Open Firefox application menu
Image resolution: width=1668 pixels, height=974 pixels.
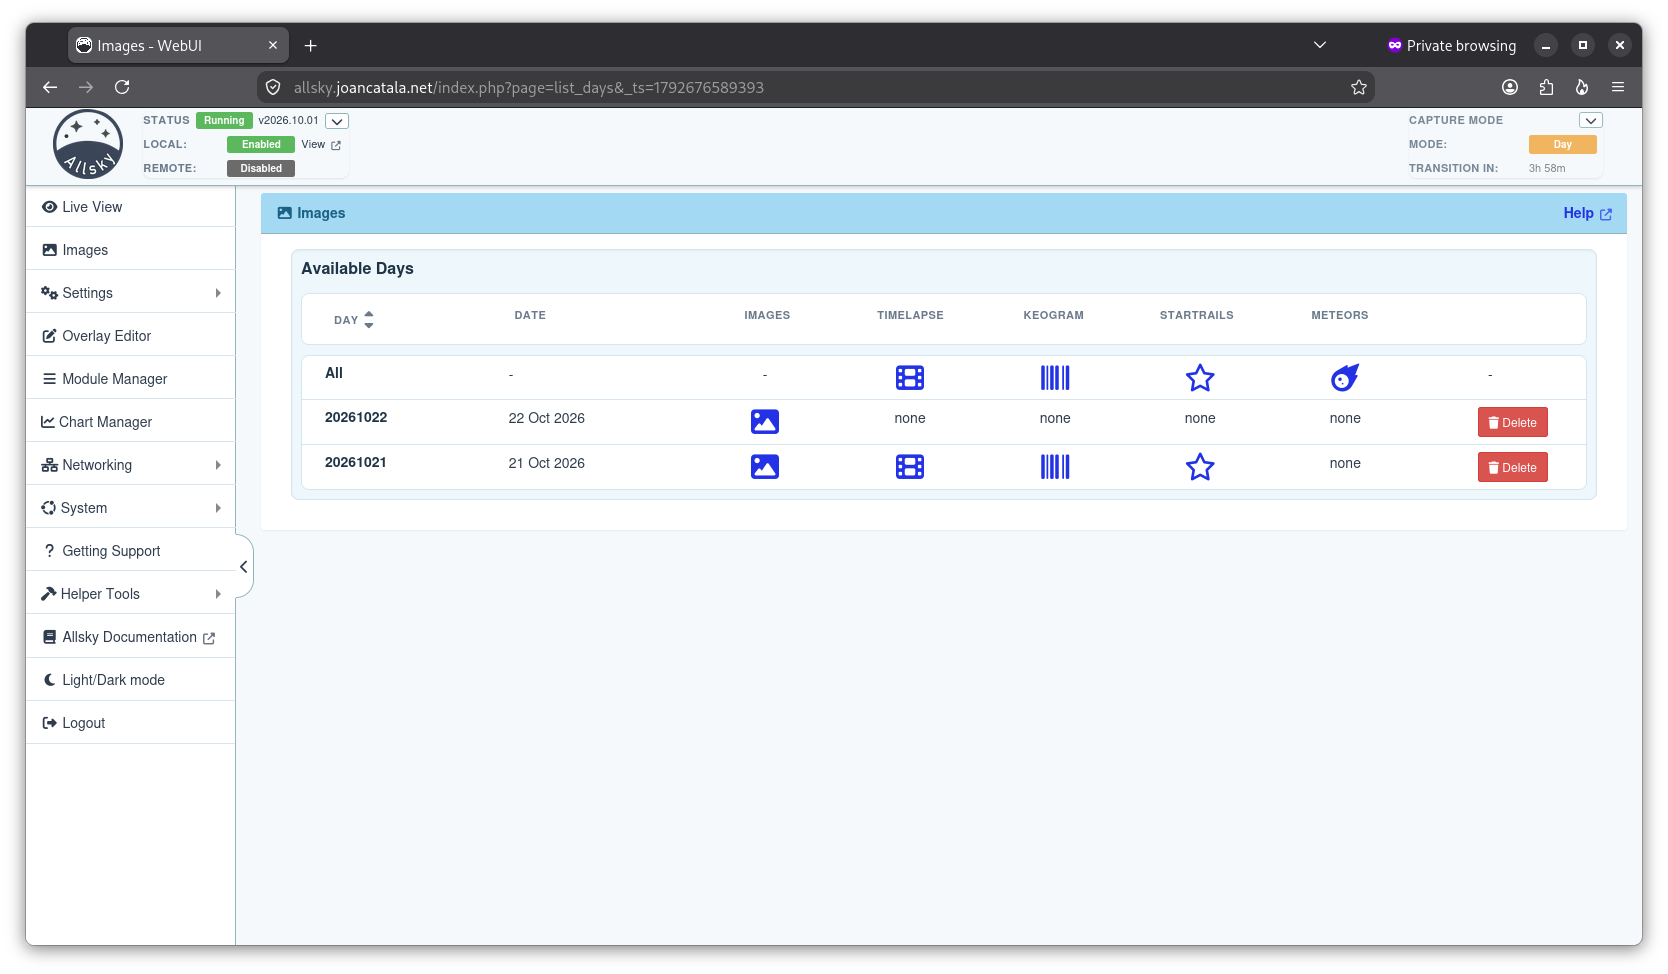[1617, 88]
